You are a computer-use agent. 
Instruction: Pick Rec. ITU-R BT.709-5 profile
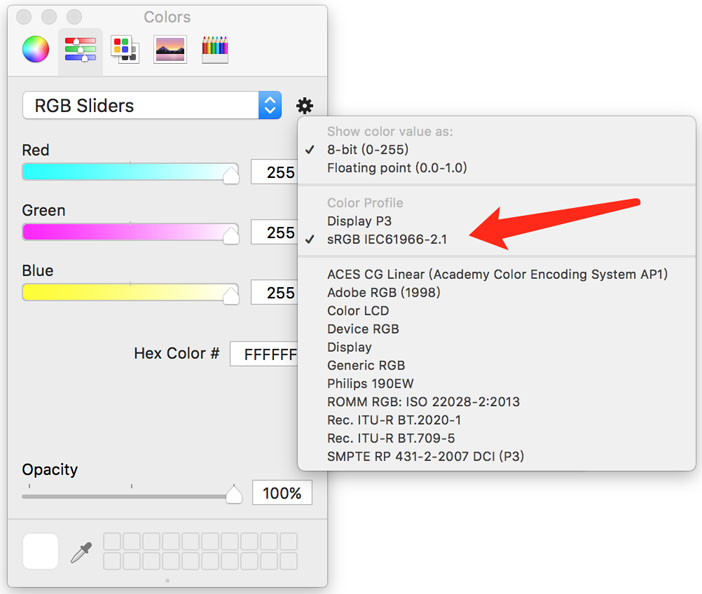pyautogui.click(x=390, y=438)
